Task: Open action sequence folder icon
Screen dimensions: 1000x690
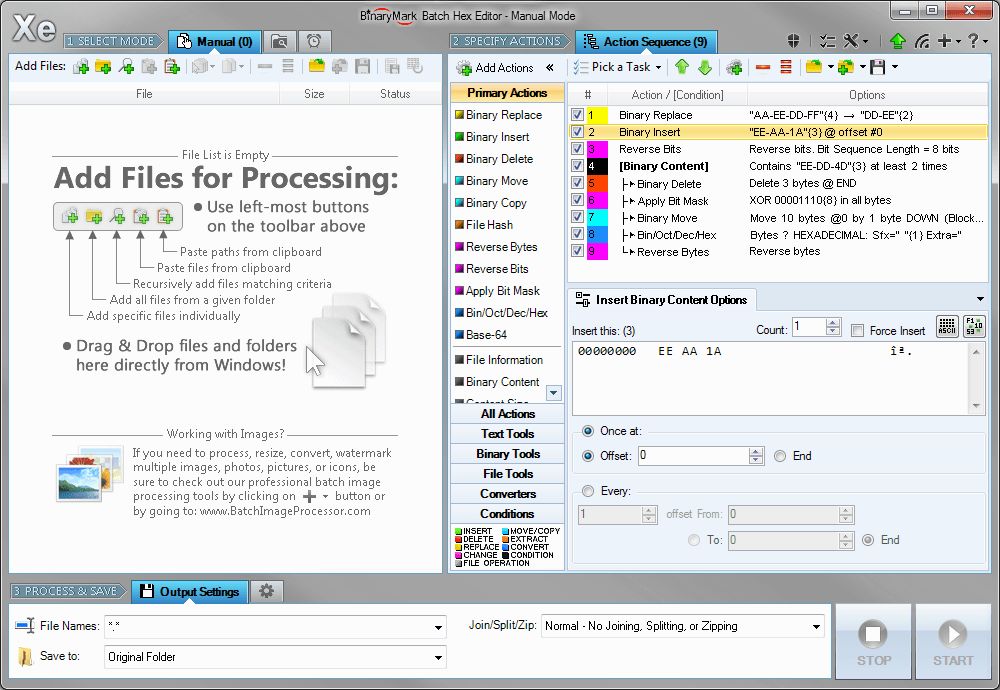Action: 814,66
